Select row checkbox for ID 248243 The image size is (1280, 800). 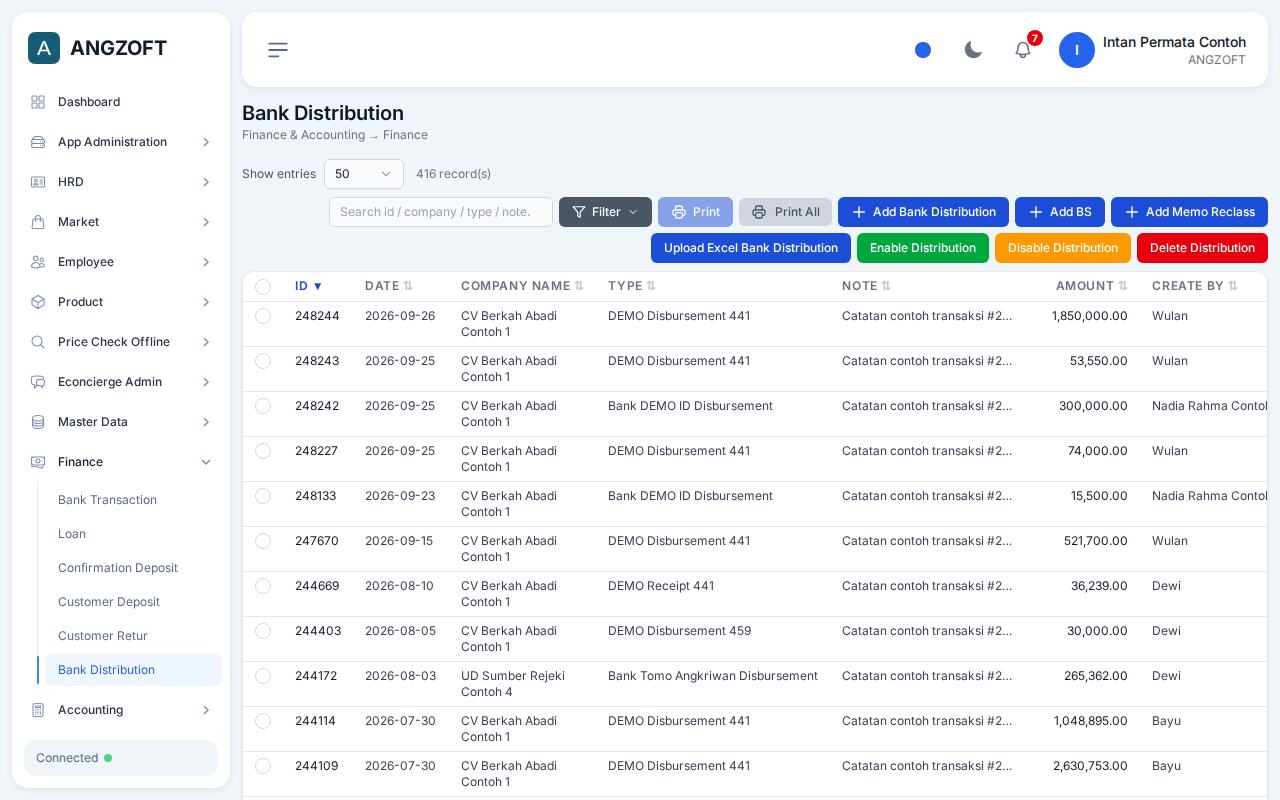[263, 361]
